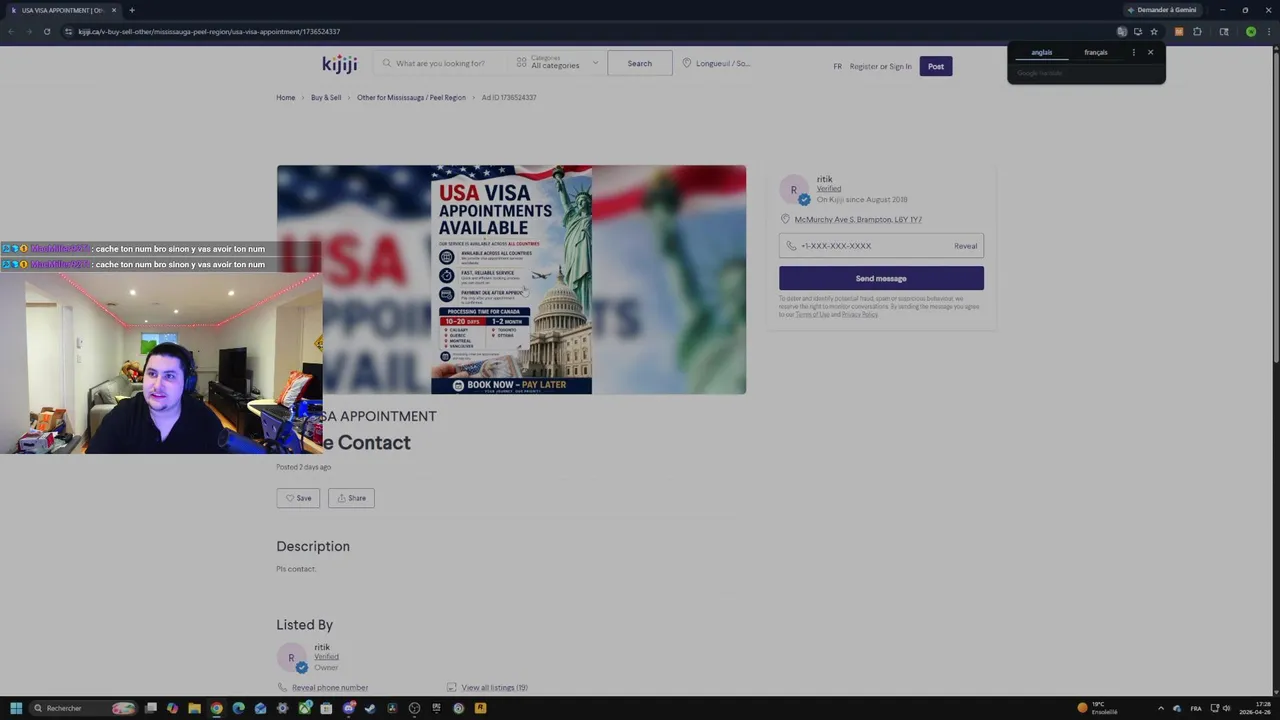This screenshot has height=720, width=1280.
Task: Click the address bar URL
Action: click(209, 31)
